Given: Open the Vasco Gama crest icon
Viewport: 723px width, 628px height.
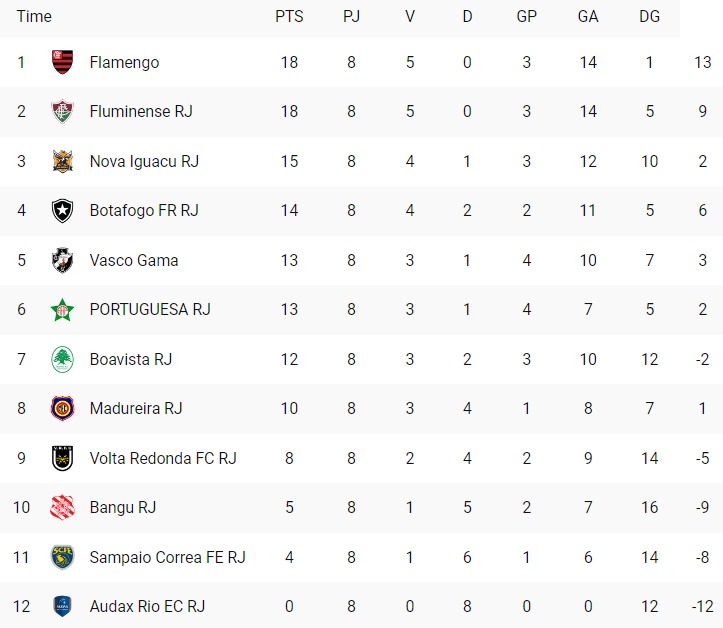Looking at the screenshot, I should tap(62, 260).
